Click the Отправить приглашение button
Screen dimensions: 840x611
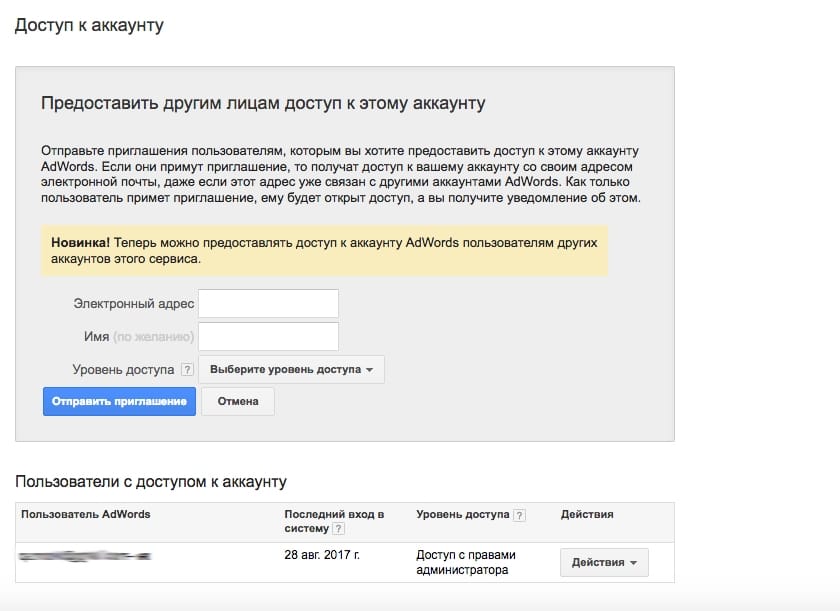click(119, 402)
